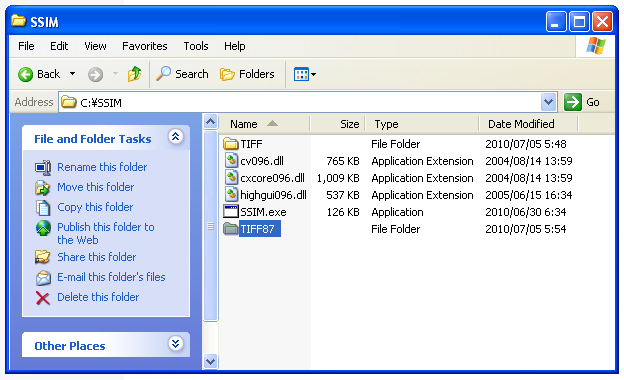Click the highlighted TIFF87 folder name
Image resolution: width=624 pixels, height=380 pixels.
click(x=259, y=229)
